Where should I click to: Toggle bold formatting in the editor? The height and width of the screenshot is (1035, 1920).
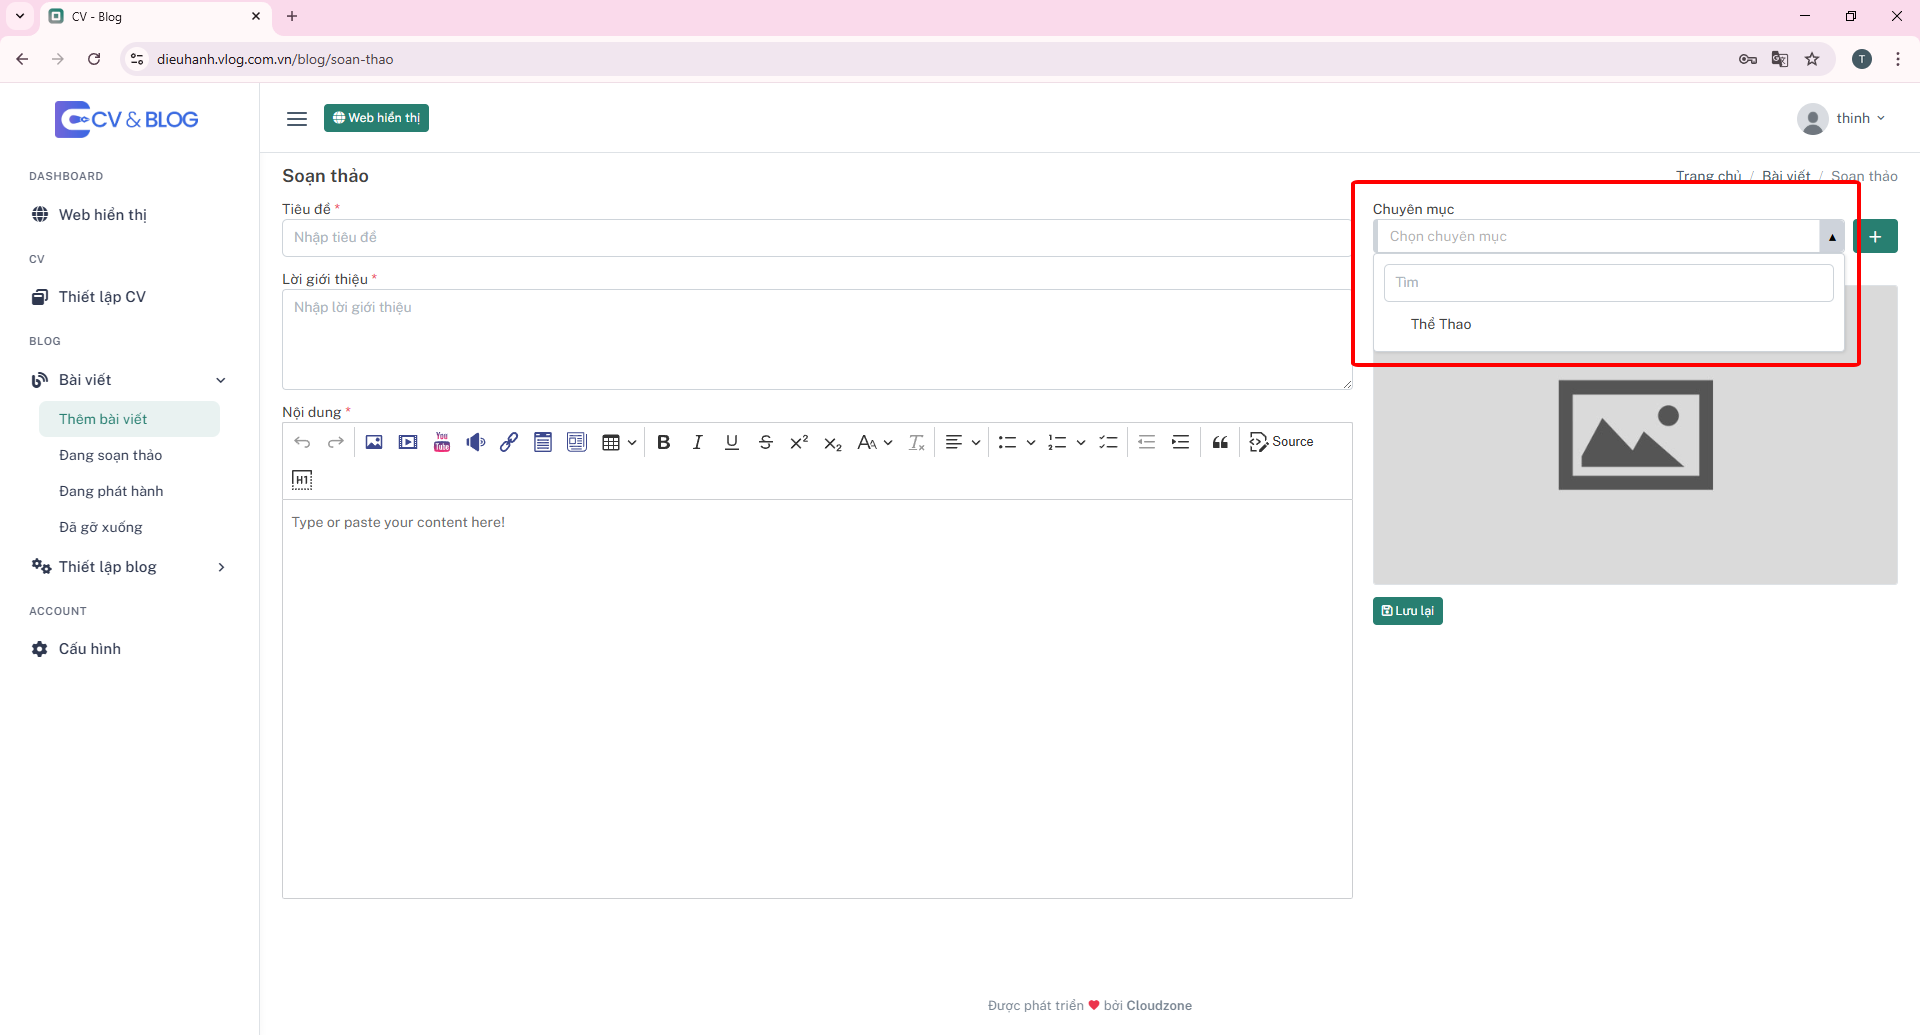(663, 442)
